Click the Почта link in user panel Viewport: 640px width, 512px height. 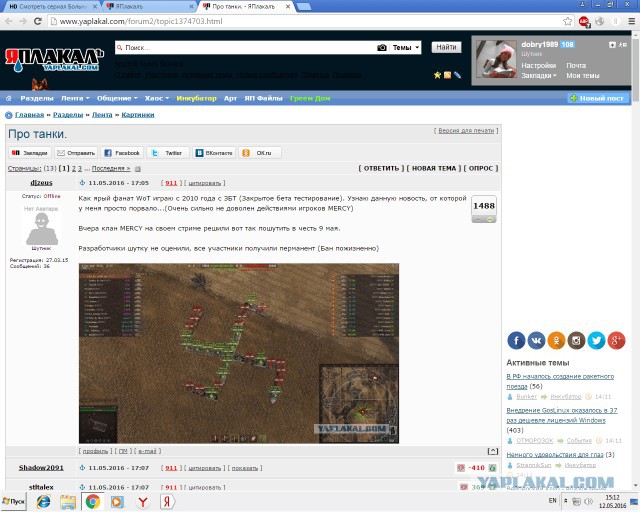(x=576, y=65)
